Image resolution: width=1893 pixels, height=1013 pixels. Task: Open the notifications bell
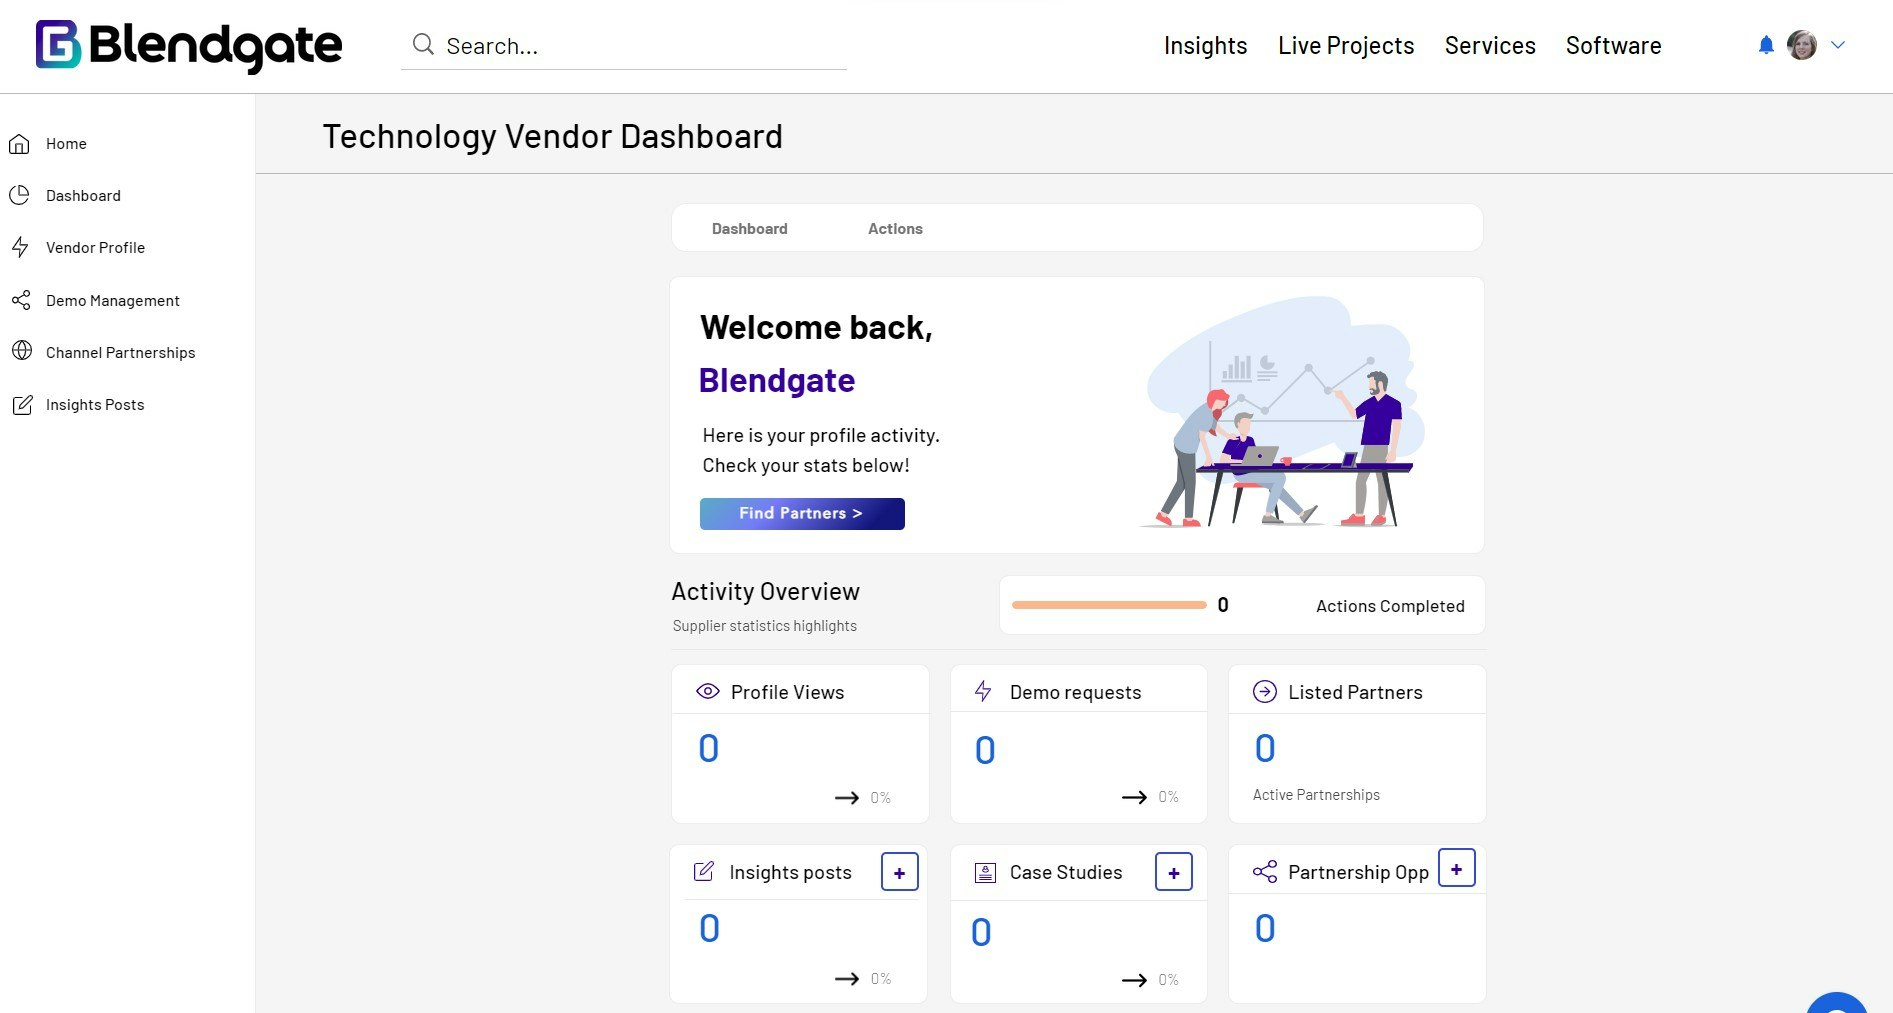[1766, 45]
